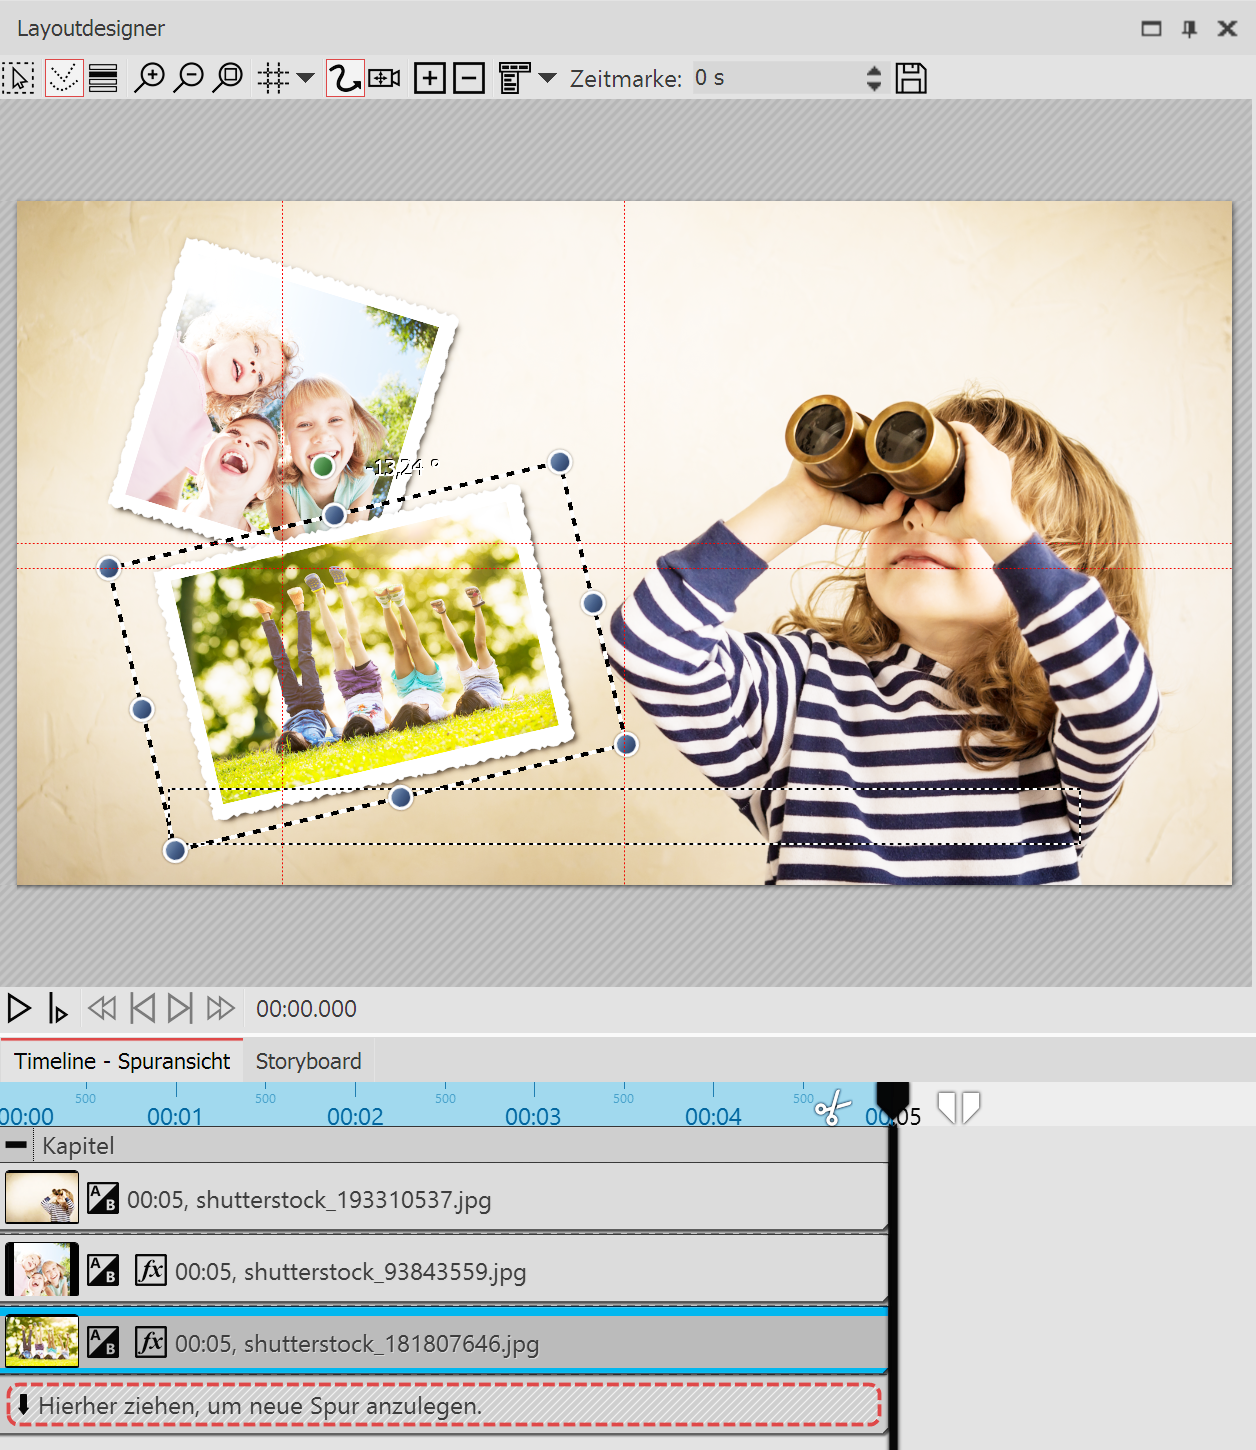This screenshot has width=1256, height=1450.
Task: Open the layout presets dropdown arrow
Action: pyautogui.click(x=546, y=77)
